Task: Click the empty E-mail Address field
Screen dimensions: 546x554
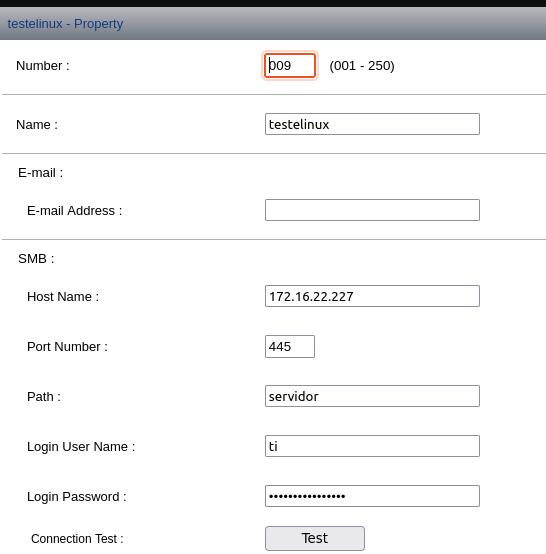Action: point(372,210)
